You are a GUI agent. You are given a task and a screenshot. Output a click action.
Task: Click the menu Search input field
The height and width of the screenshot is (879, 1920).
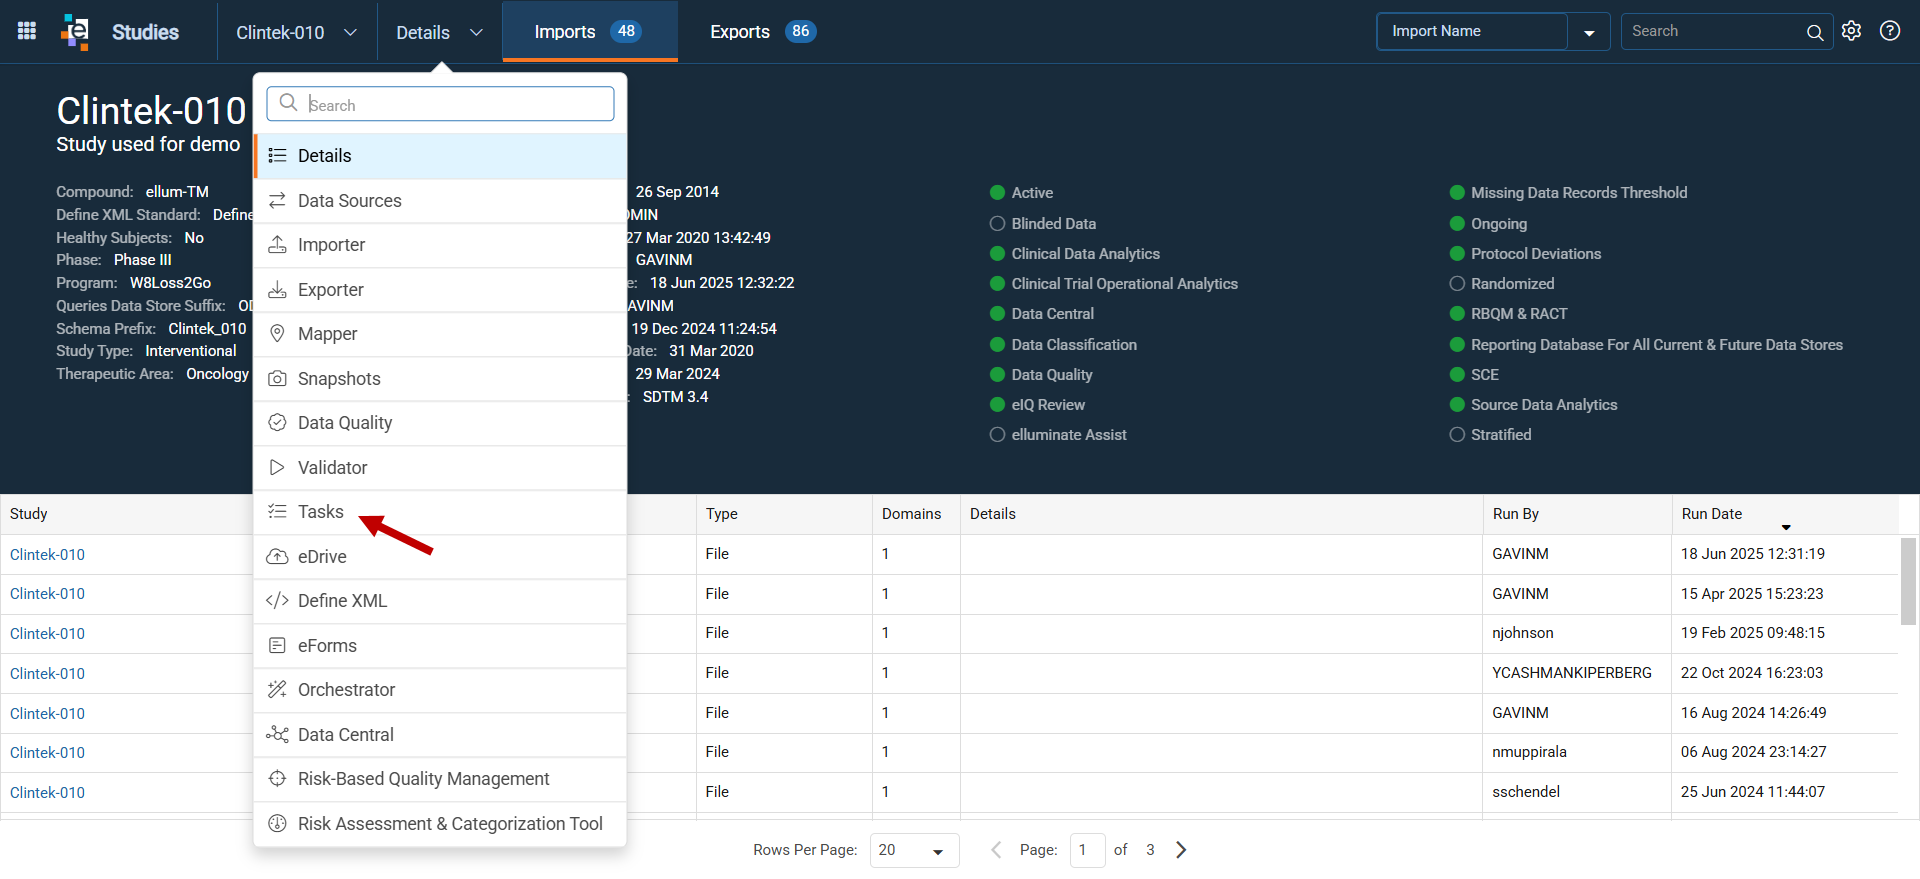click(x=440, y=104)
